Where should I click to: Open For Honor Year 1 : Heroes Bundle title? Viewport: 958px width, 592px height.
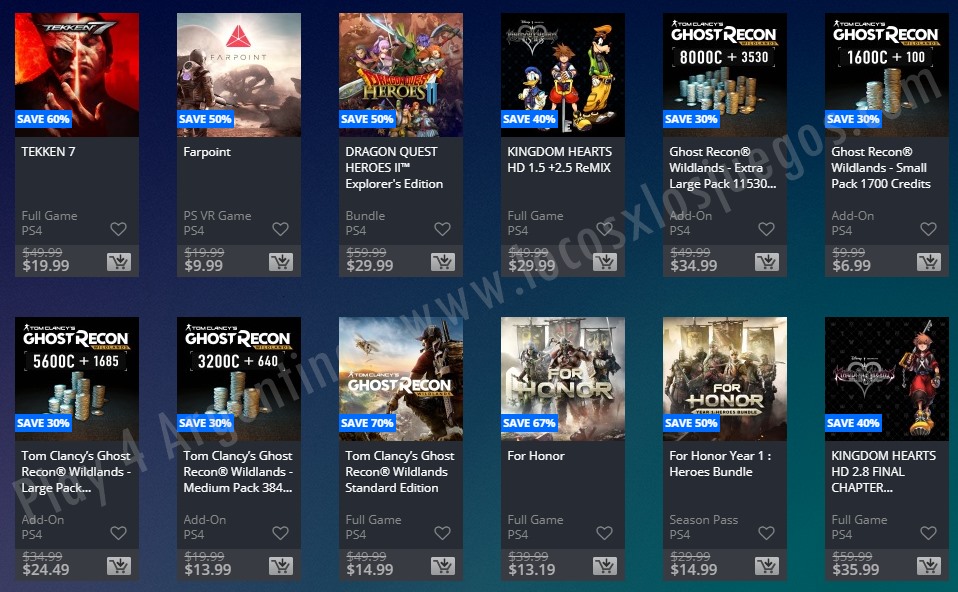(720, 464)
